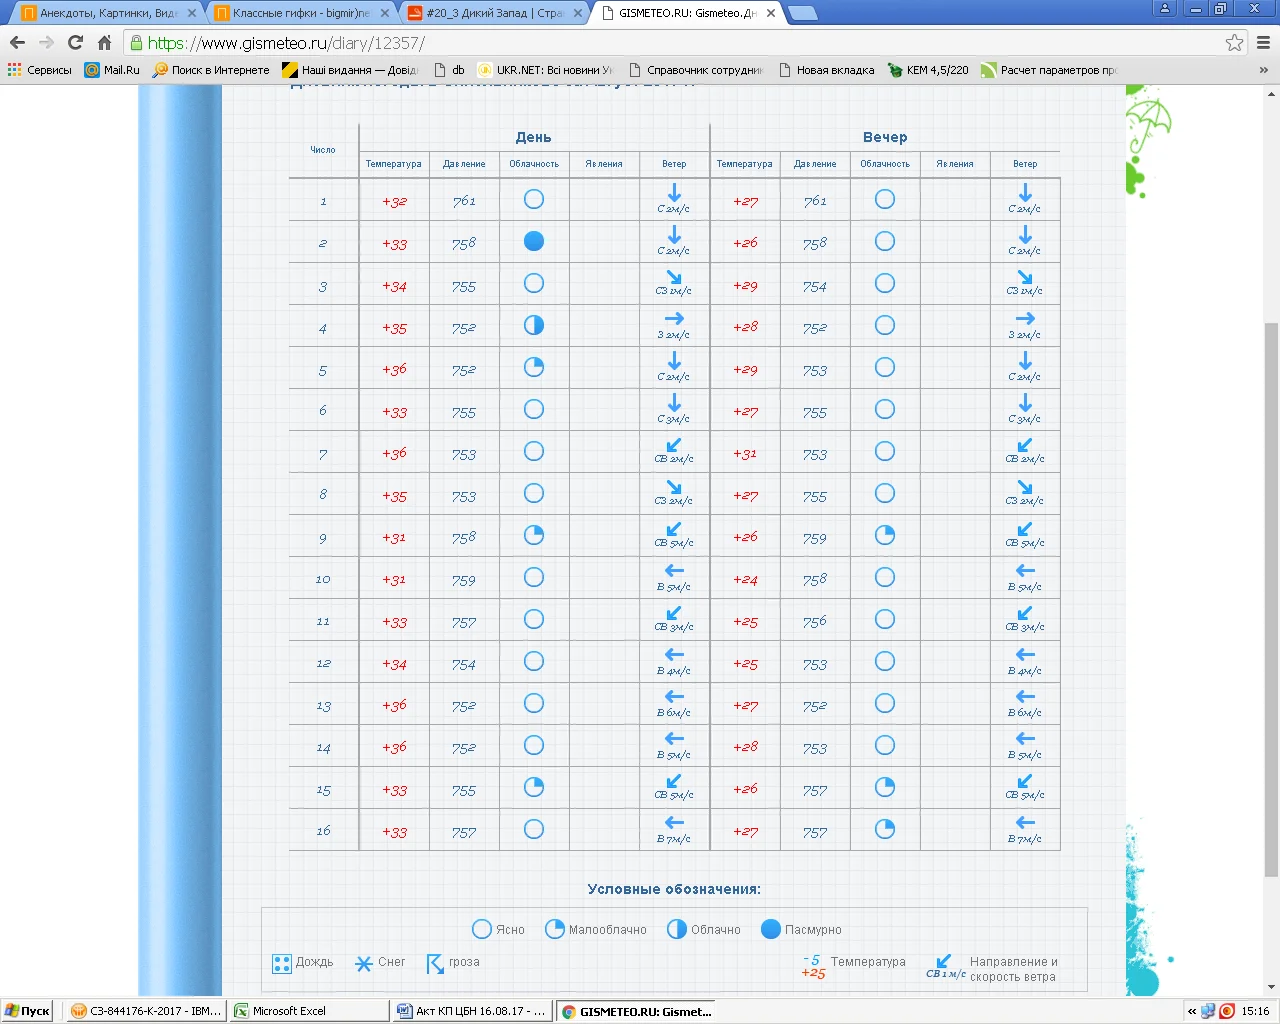This screenshot has width=1280, height=1024.
Task: Click the rain icon in the legend
Action: (282, 963)
